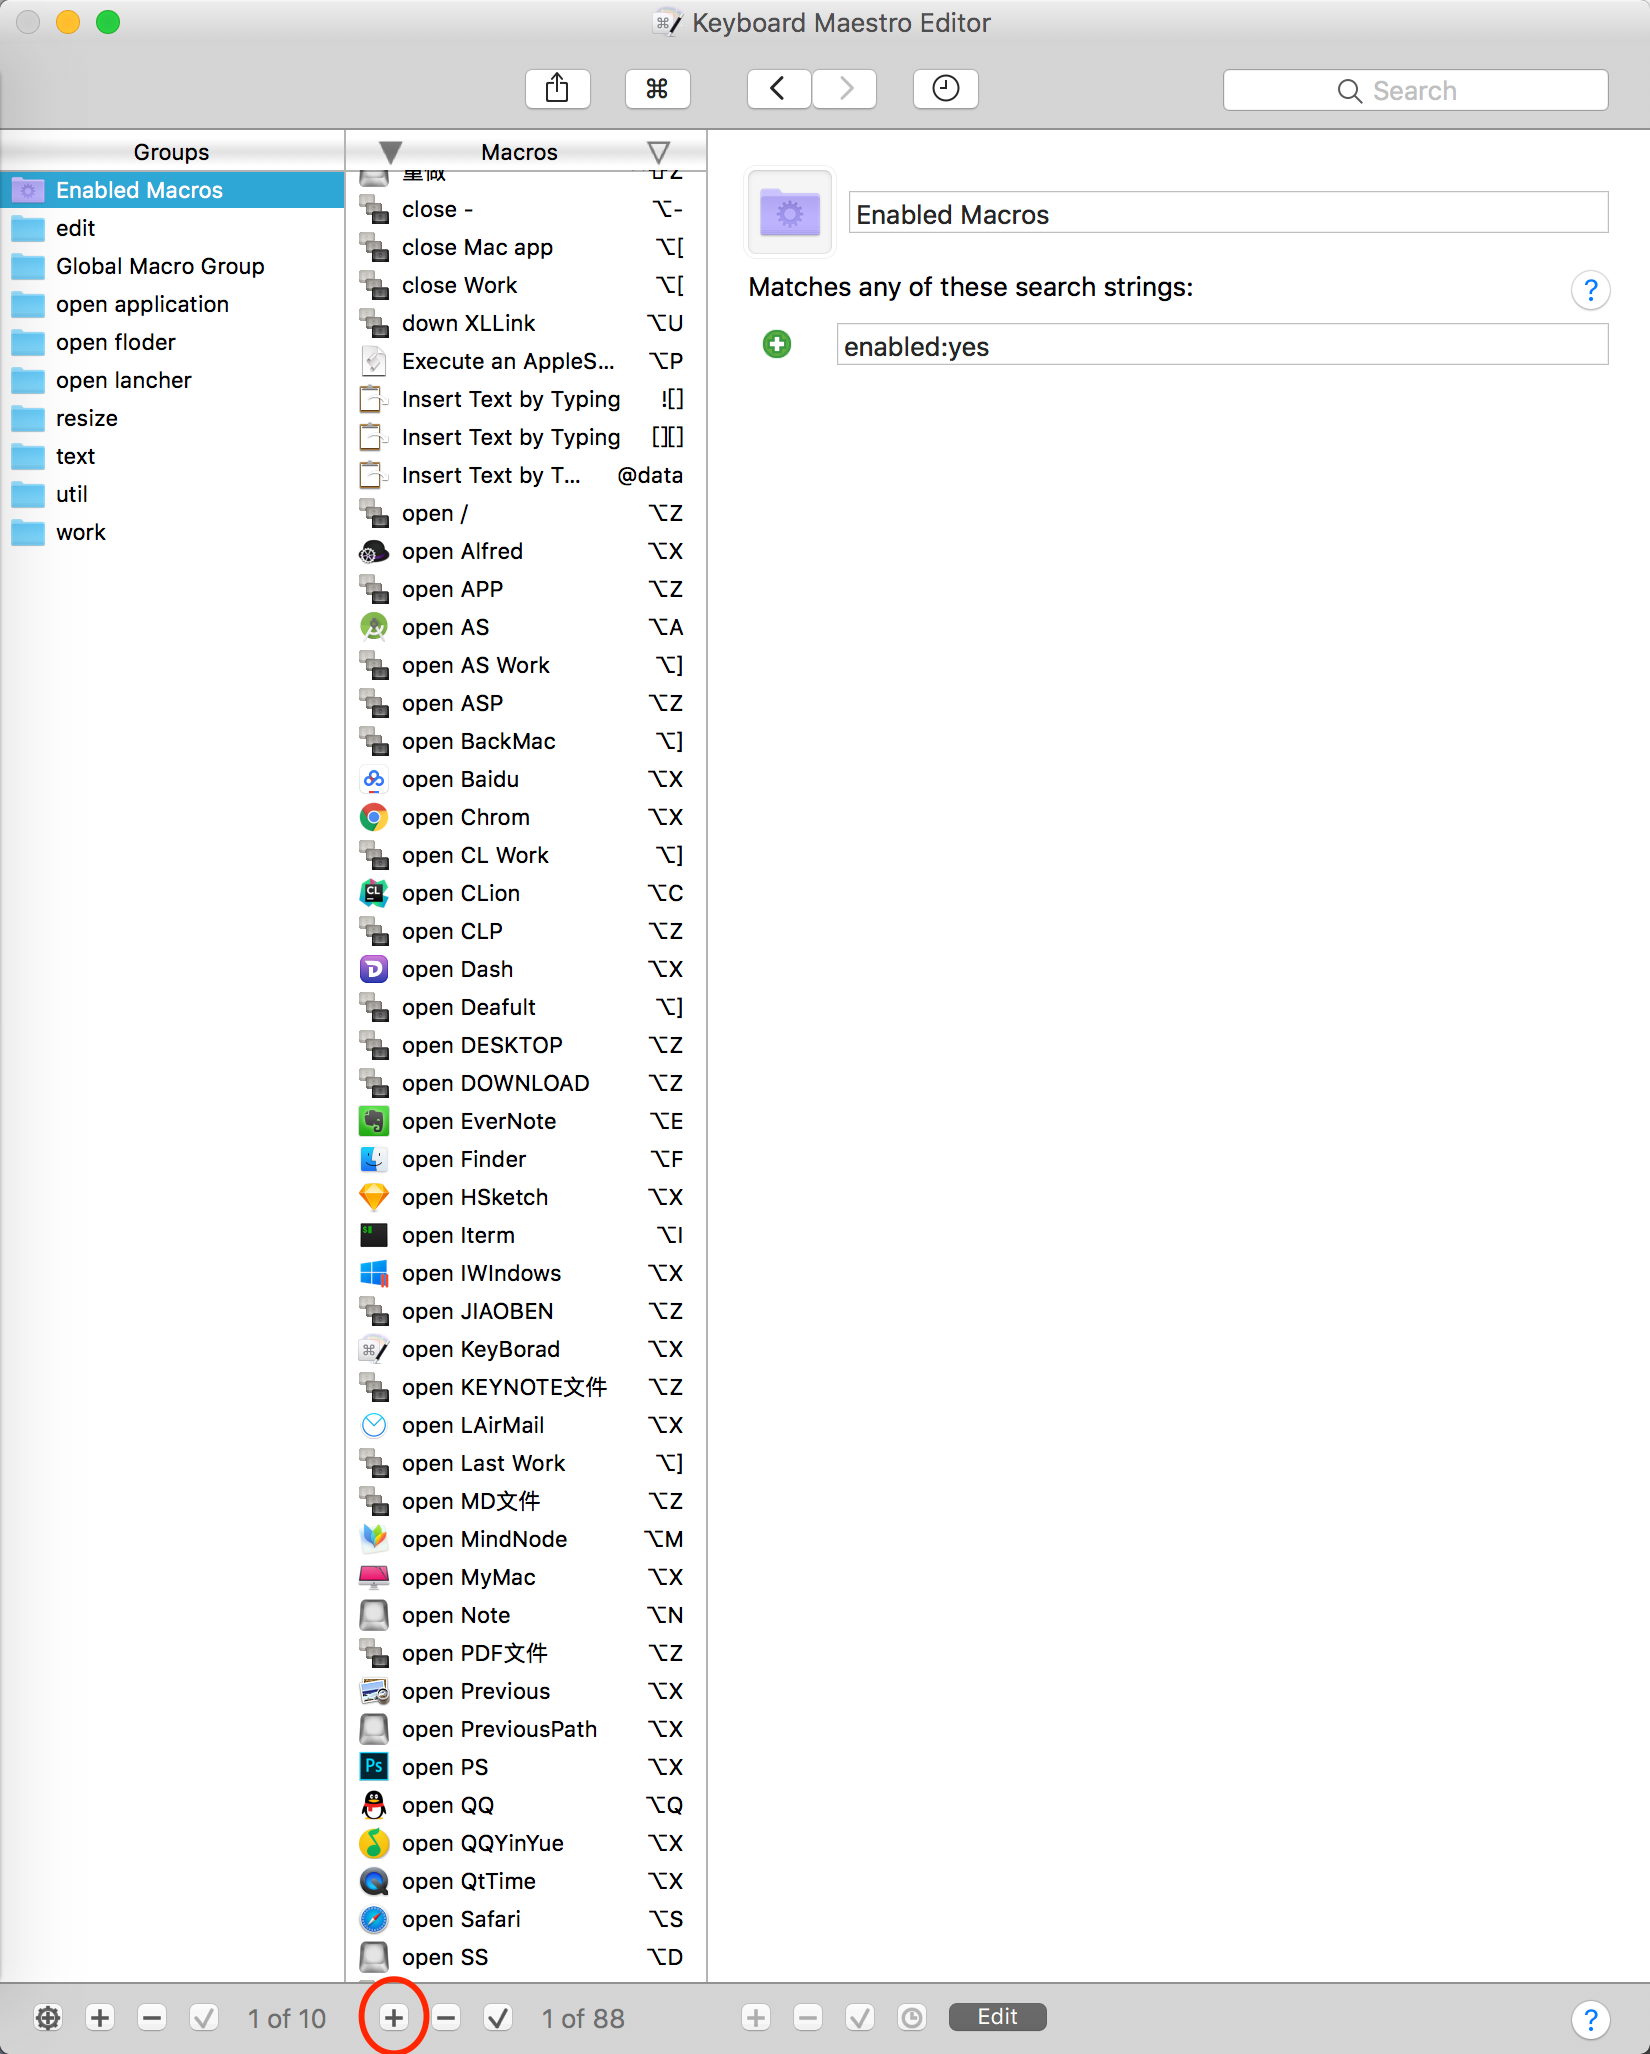Viewport: 1650px width, 2054px height.
Task: Select the Global Macro Group
Action: pyautogui.click(x=172, y=266)
